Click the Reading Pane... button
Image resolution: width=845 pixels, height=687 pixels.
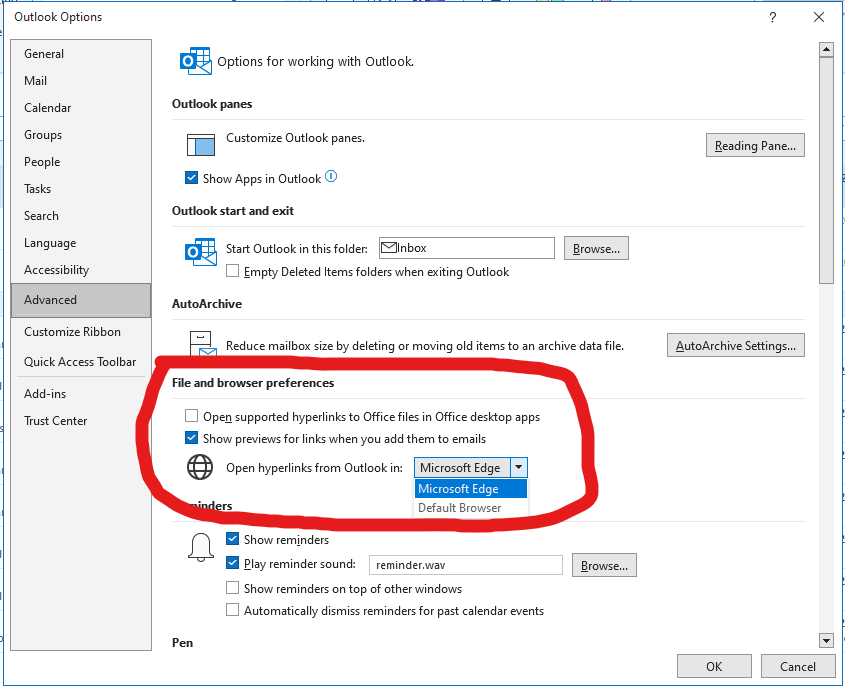(755, 145)
